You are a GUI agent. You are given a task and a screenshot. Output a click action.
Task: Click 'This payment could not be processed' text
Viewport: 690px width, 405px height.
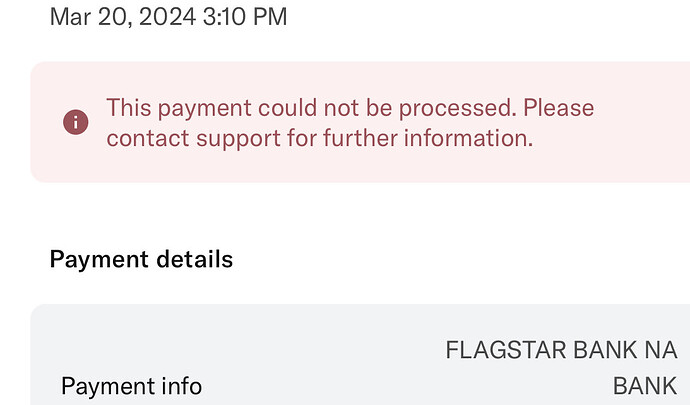pos(309,108)
